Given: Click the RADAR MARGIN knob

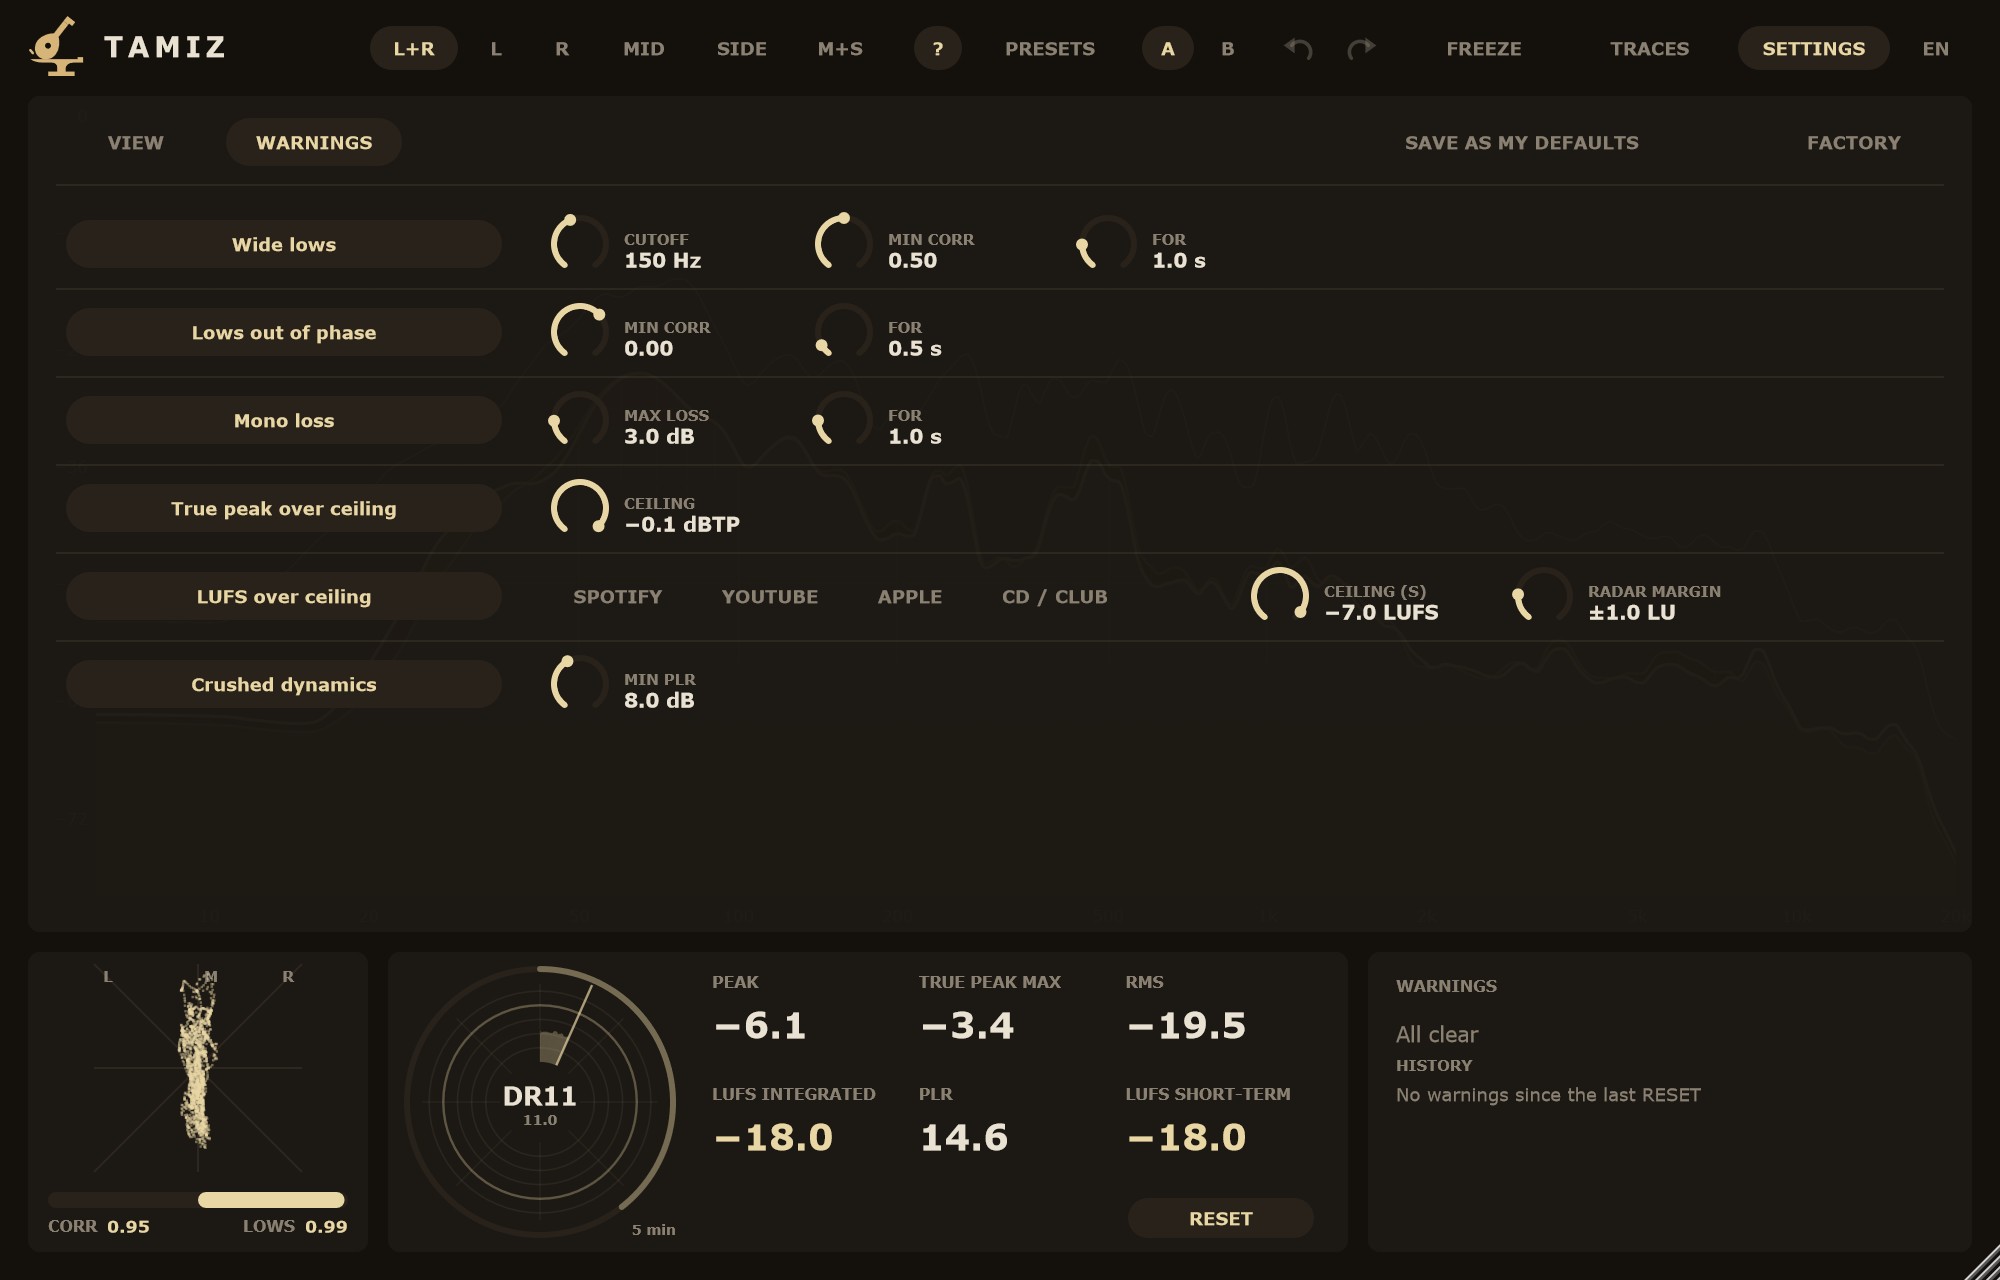Looking at the screenshot, I should pyautogui.click(x=1544, y=596).
